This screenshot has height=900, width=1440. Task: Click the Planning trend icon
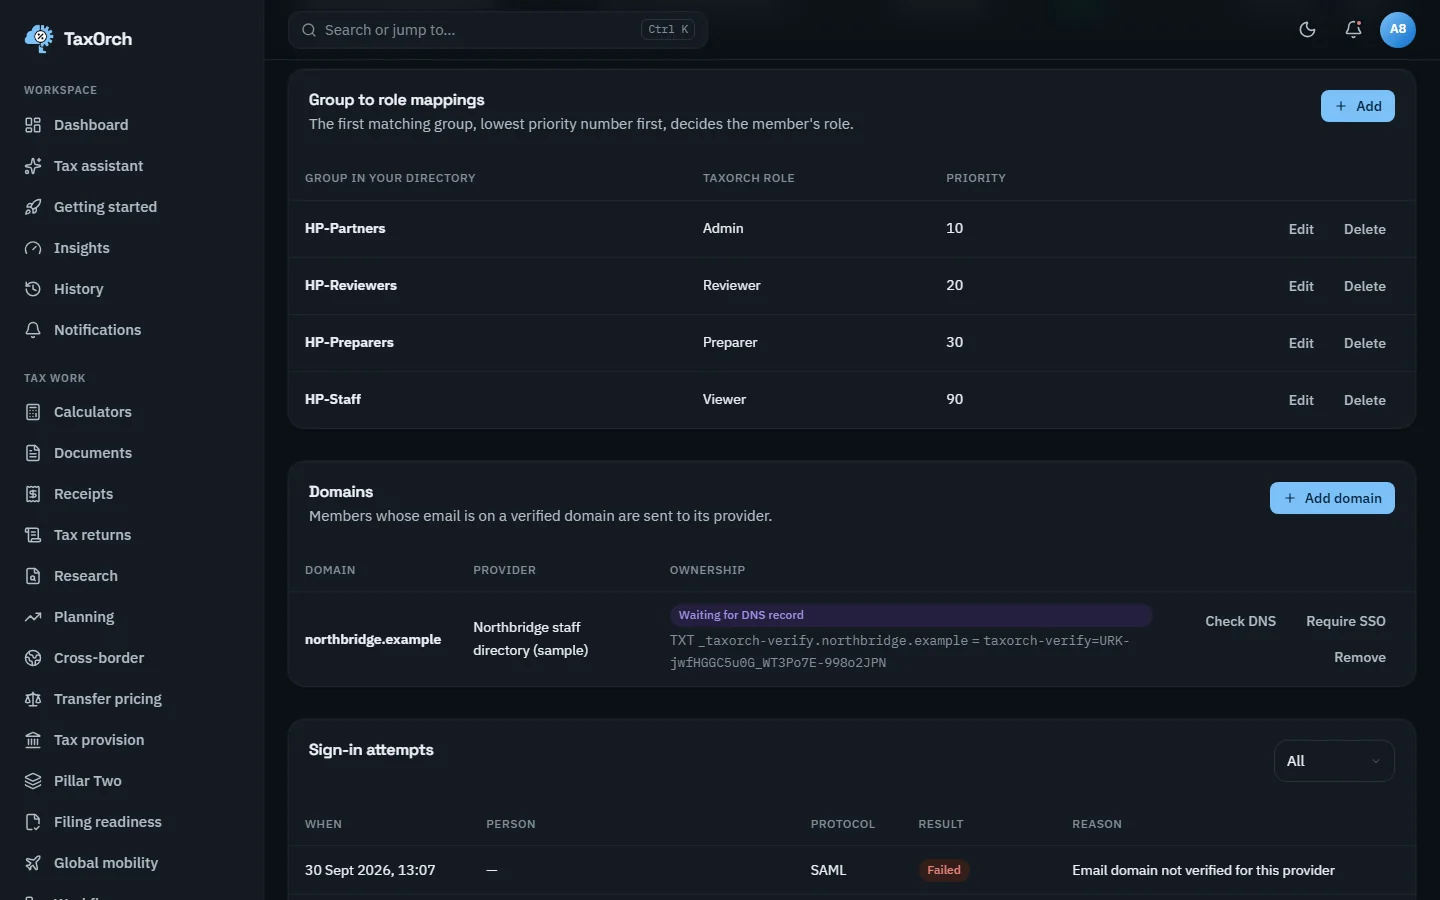33,617
